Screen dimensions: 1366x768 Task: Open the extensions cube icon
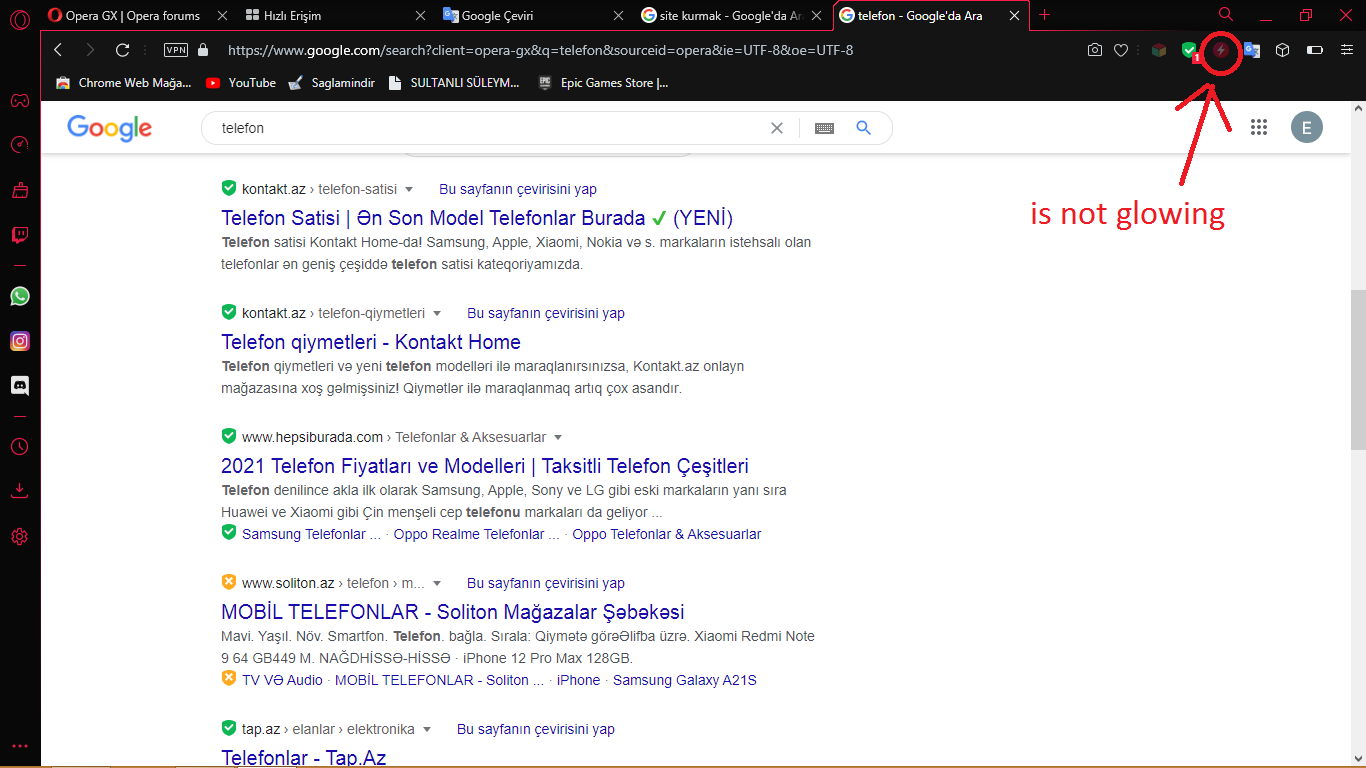(1283, 50)
